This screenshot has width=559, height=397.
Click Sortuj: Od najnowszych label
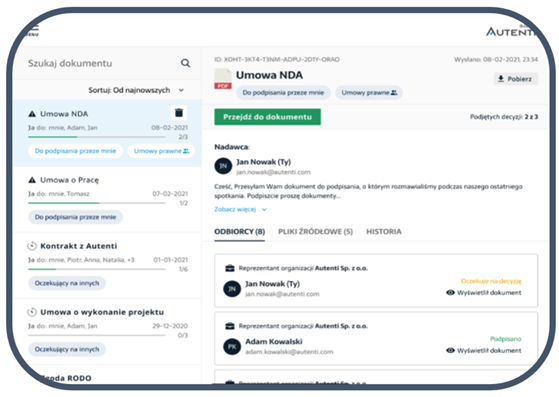point(129,91)
